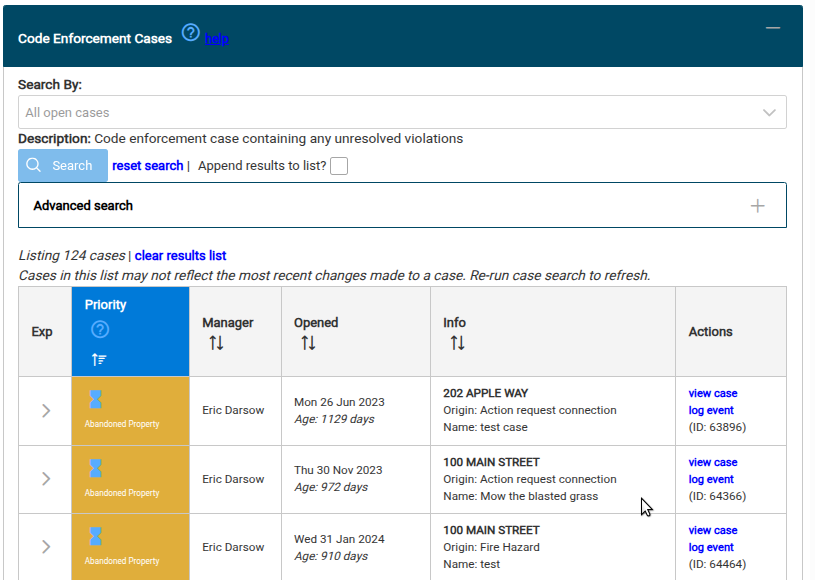
Task: Click the 'Listing 124 cases' text
Action: point(72,256)
